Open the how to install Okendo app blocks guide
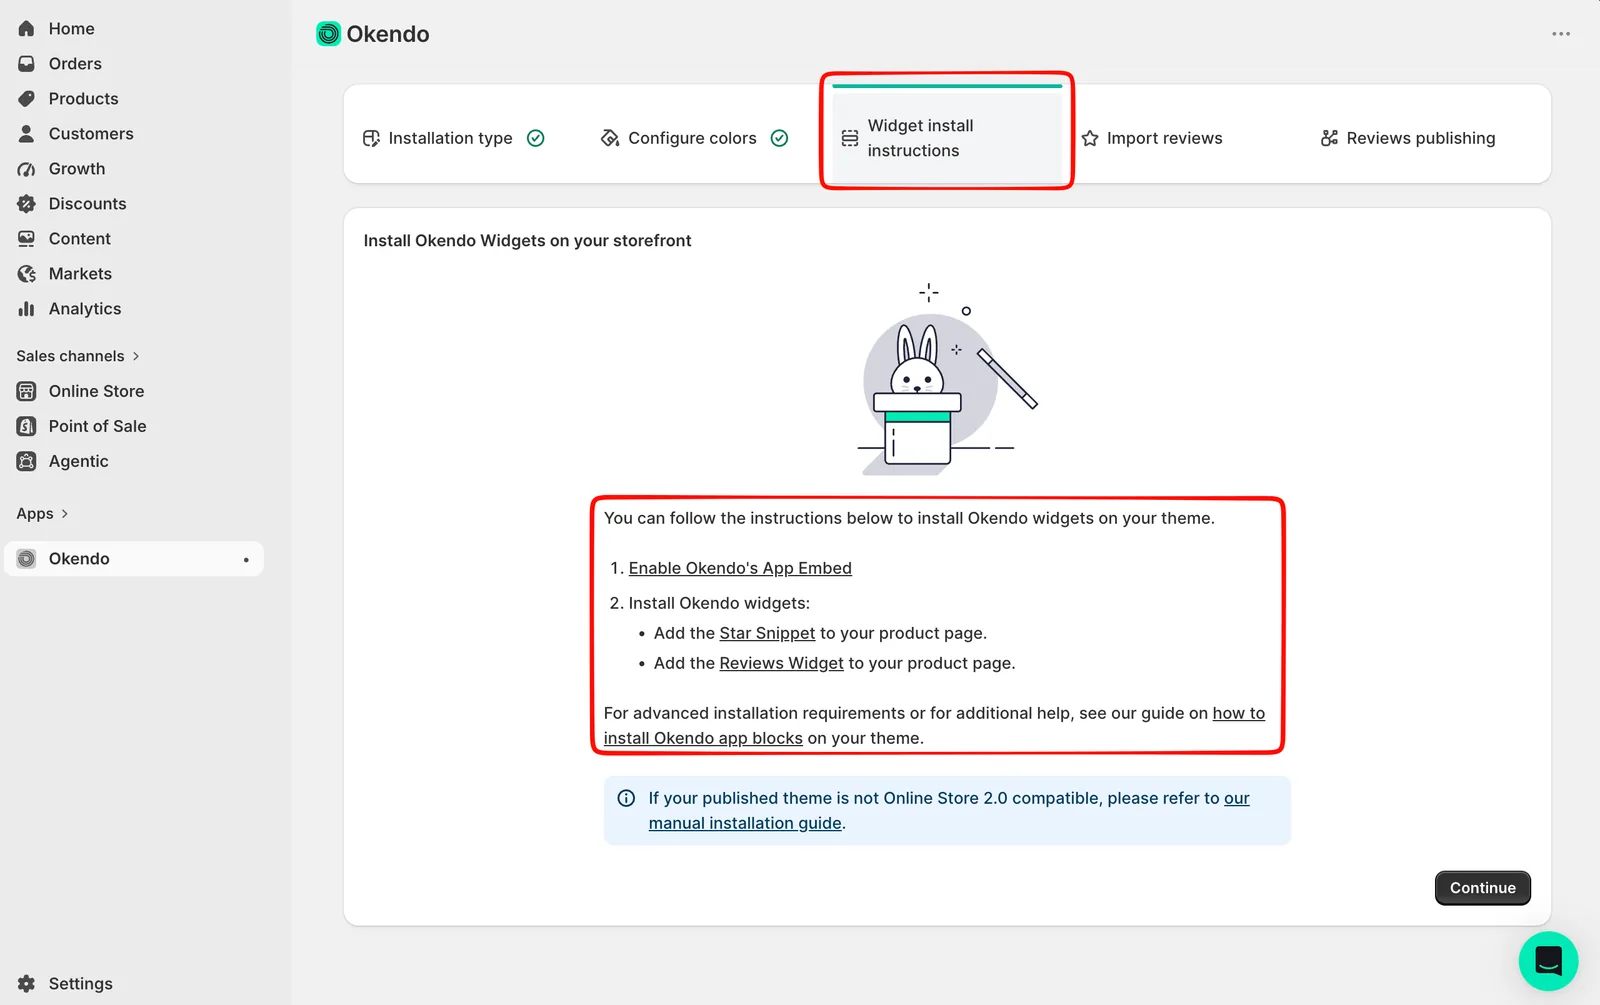Screen dimensions: 1600x1005 [x=703, y=738]
